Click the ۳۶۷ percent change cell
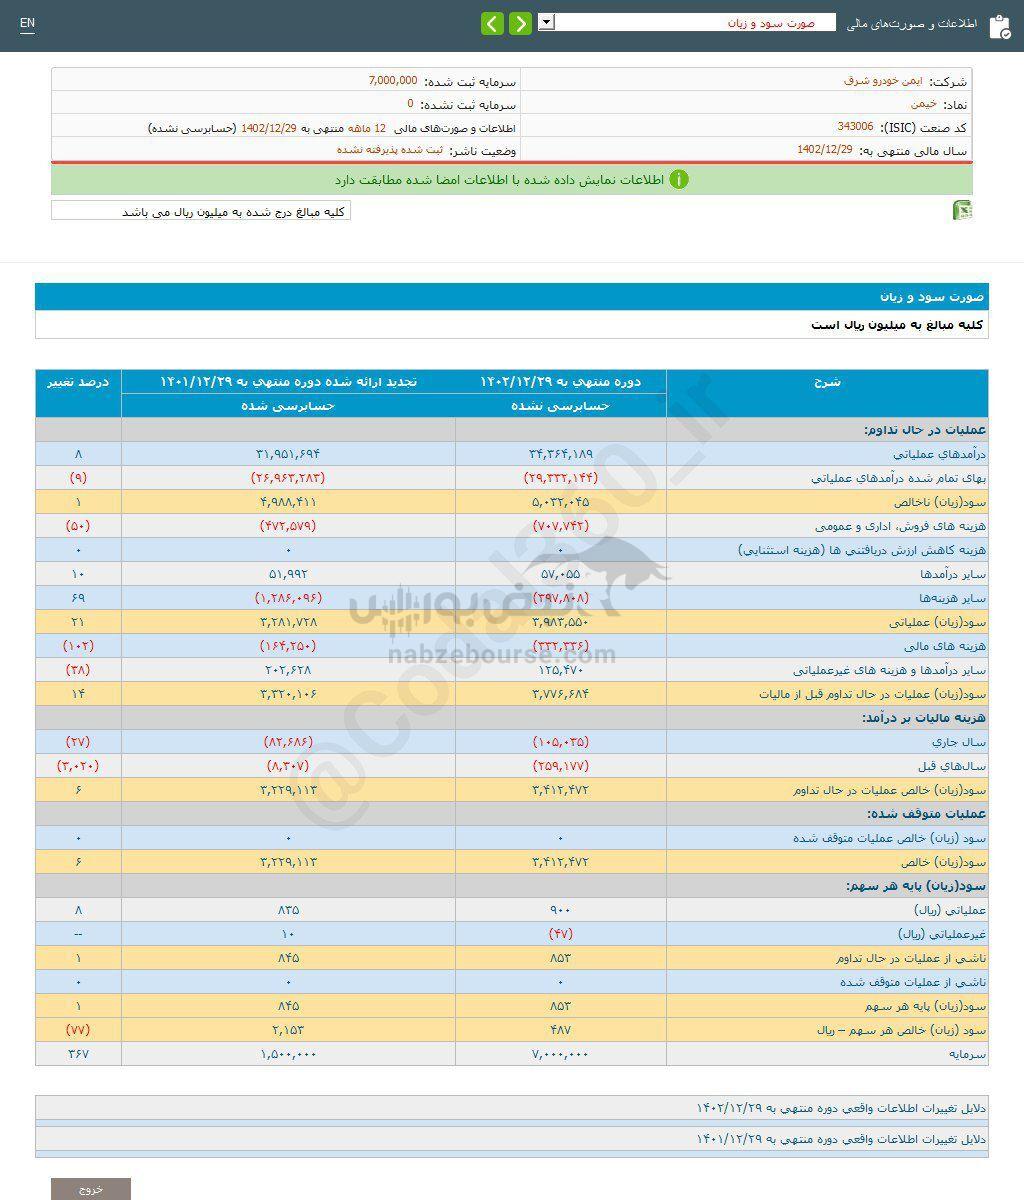1024x1200 pixels. 79,1054
